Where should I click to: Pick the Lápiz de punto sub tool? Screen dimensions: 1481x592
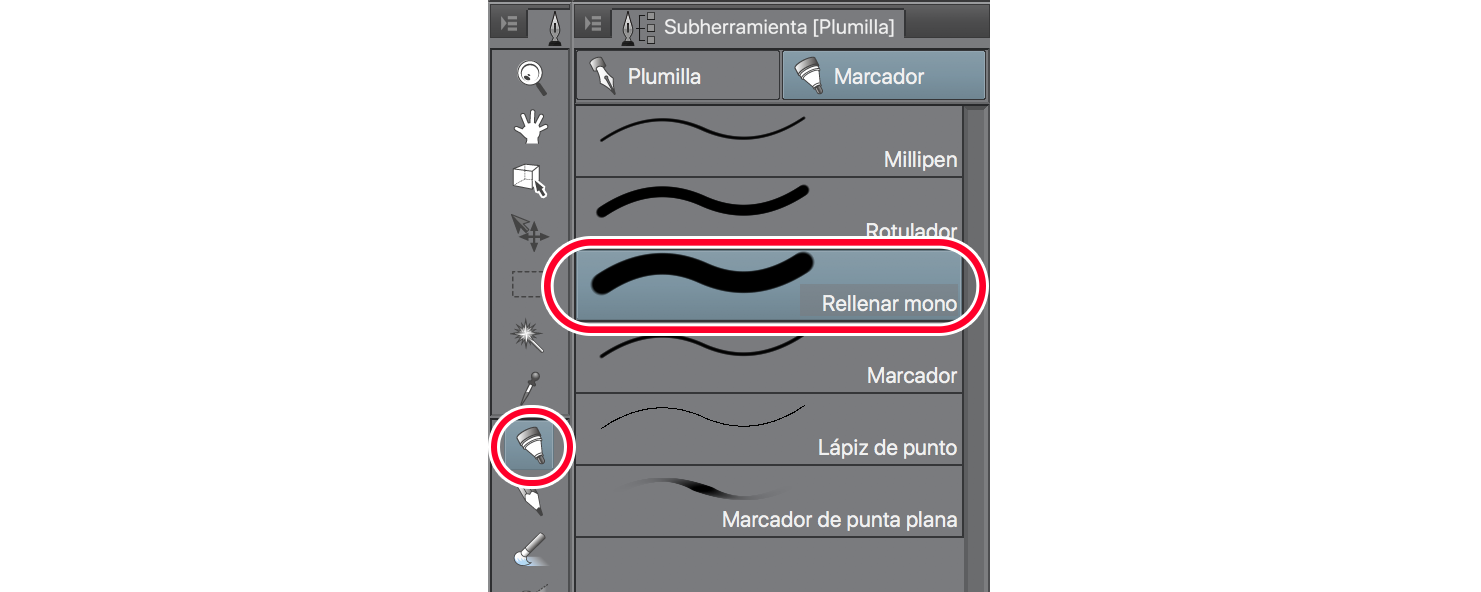(768, 429)
